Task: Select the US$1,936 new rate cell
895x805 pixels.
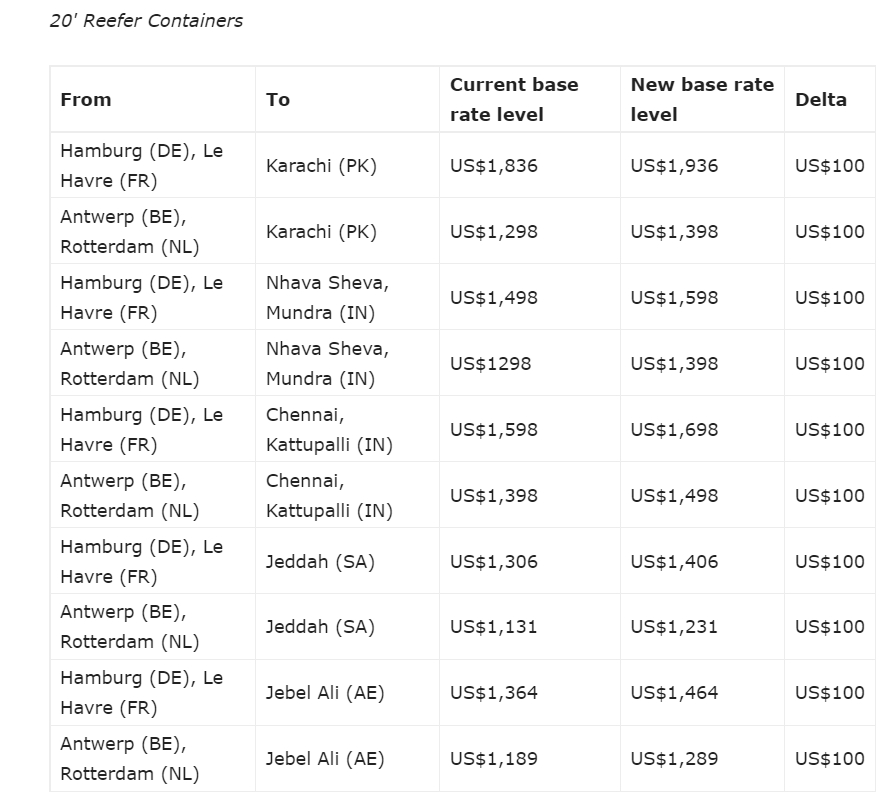Action: tap(674, 166)
